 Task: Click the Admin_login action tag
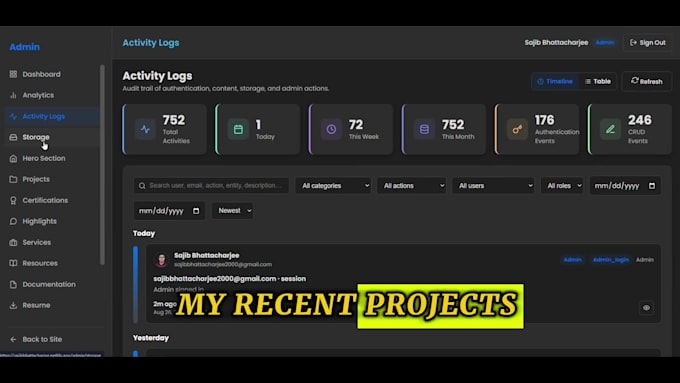(611, 260)
